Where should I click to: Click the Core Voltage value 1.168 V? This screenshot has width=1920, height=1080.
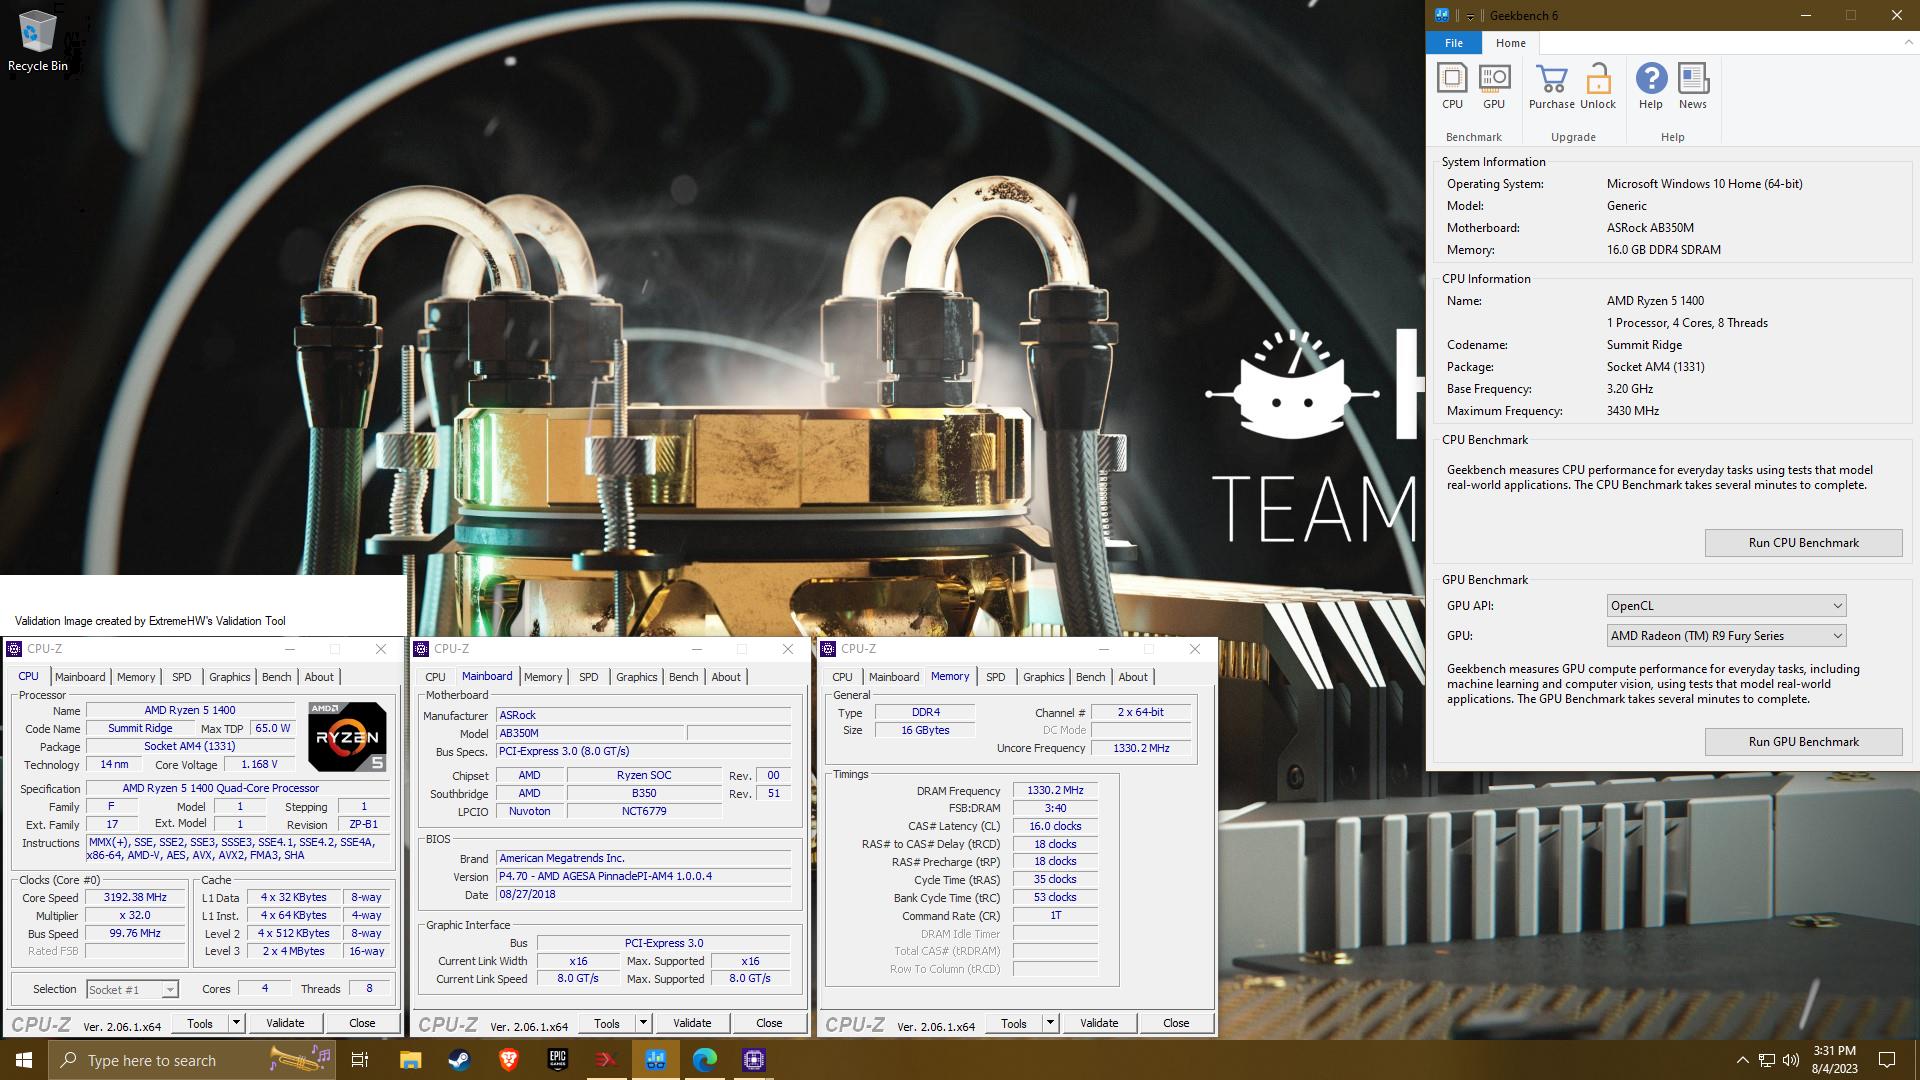[259, 764]
